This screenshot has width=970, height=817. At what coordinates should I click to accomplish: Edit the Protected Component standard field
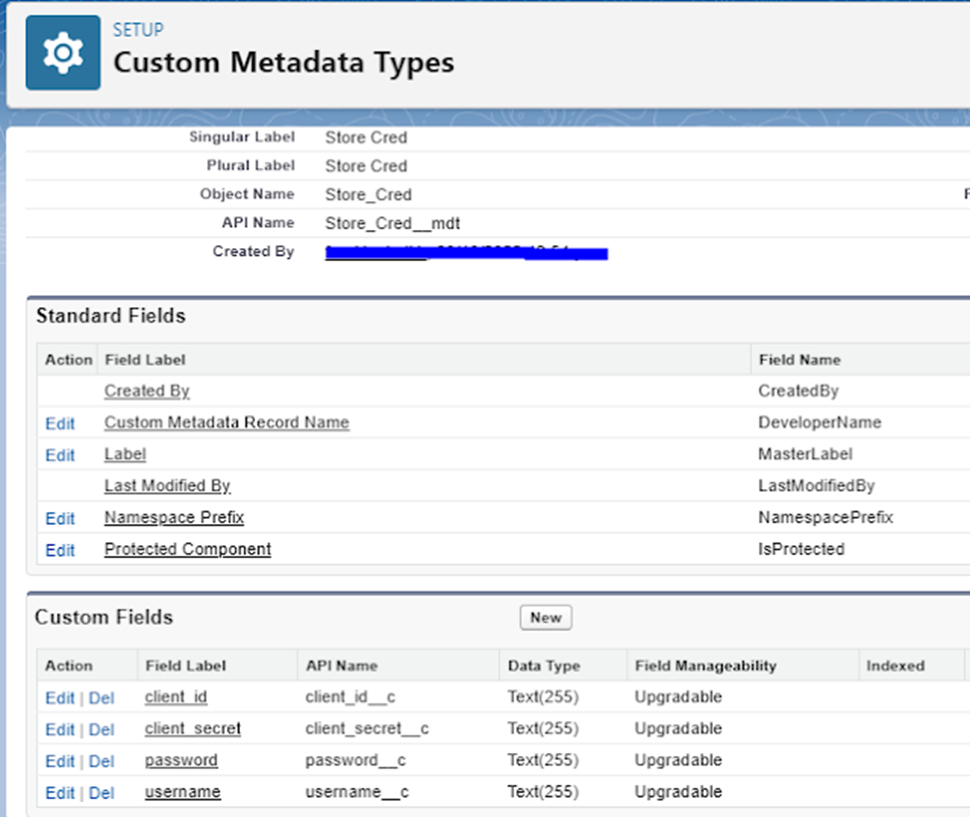pyautogui.click(x=60, y=550)
